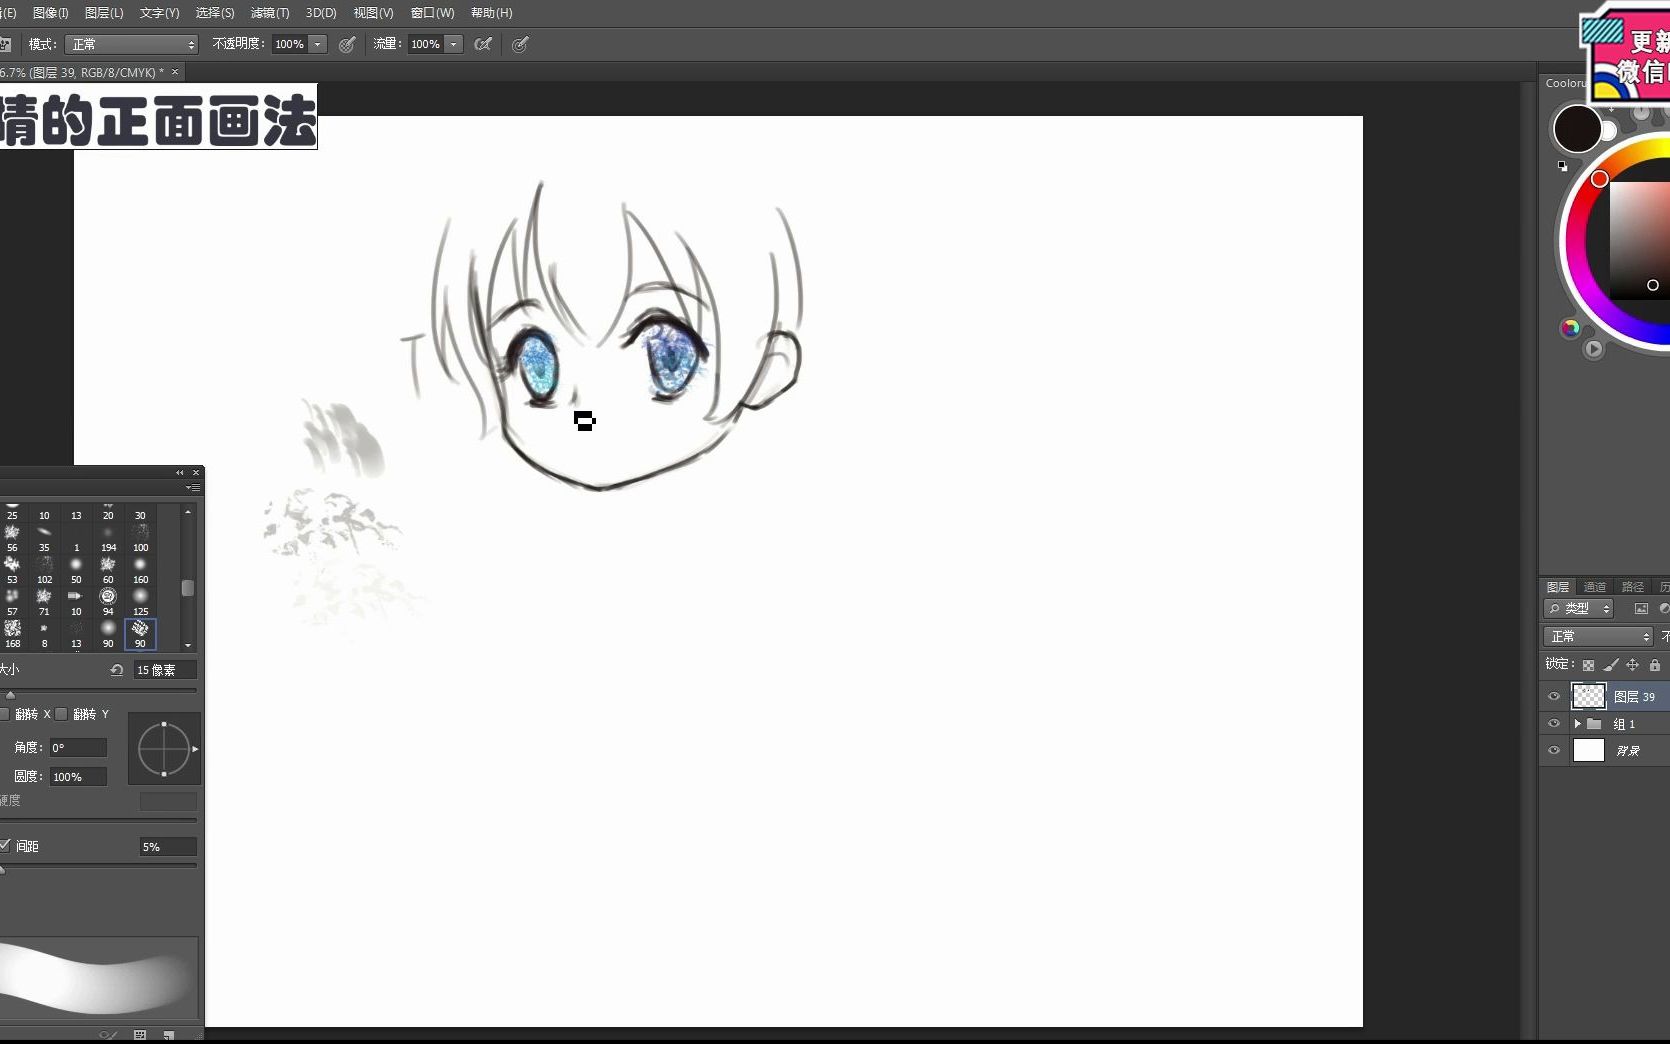This screenshot has width=1670, height=1044.
Task: Toggle pressure-for-opacity icon next to 不透明度
Action: point(347,44)
